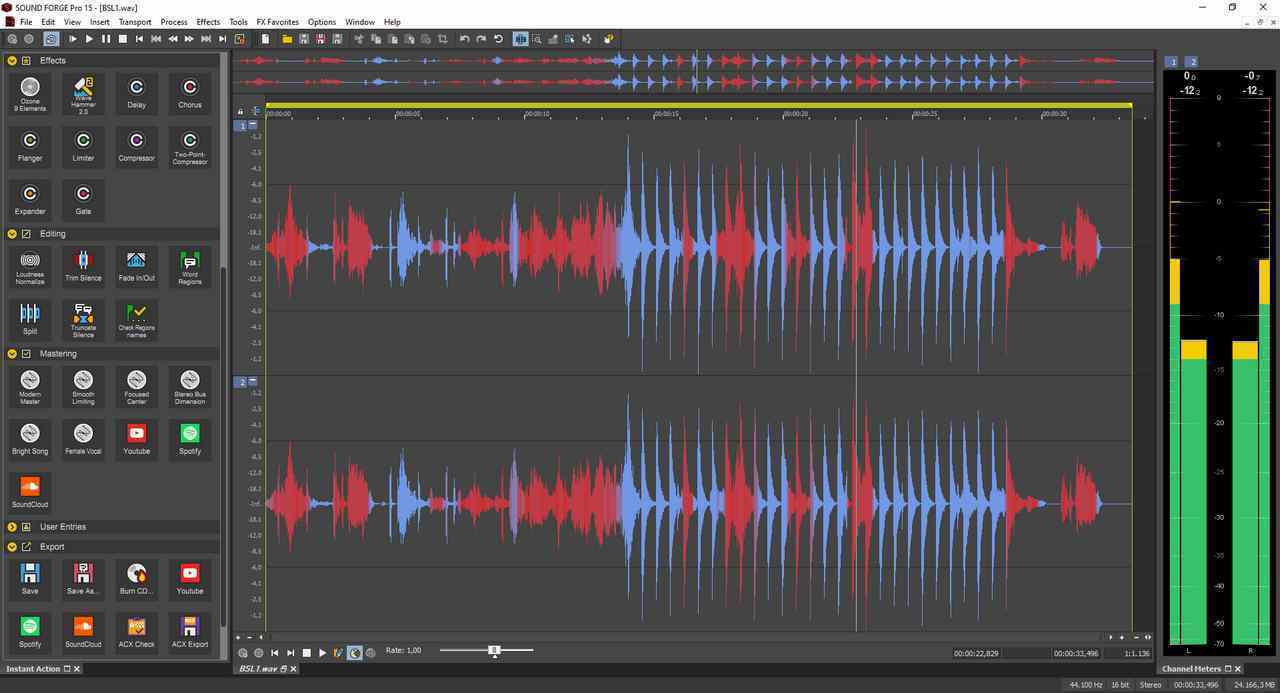
Task: Apply Fade In/Out
Action: tap(136, 267)
